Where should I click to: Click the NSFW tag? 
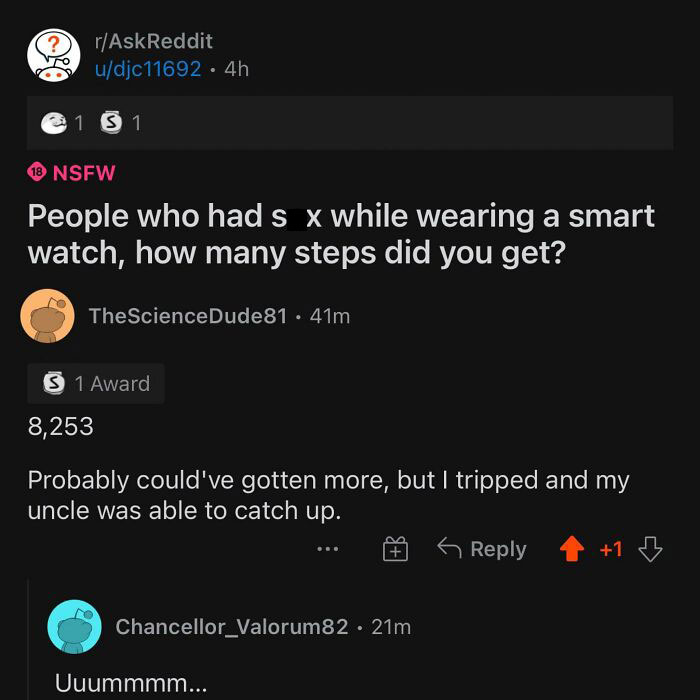coord(71,173)
